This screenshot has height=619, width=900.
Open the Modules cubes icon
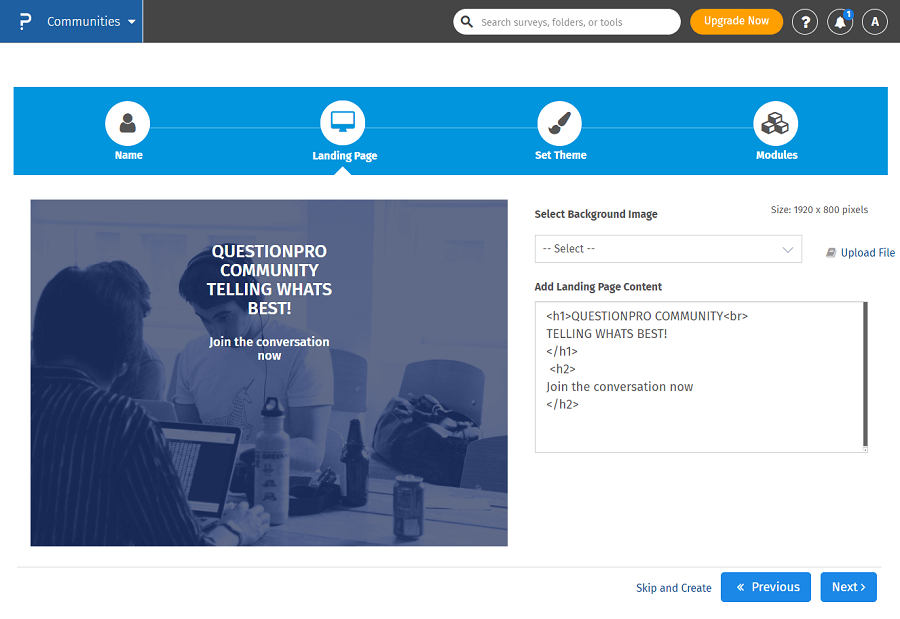click(775, 123)
